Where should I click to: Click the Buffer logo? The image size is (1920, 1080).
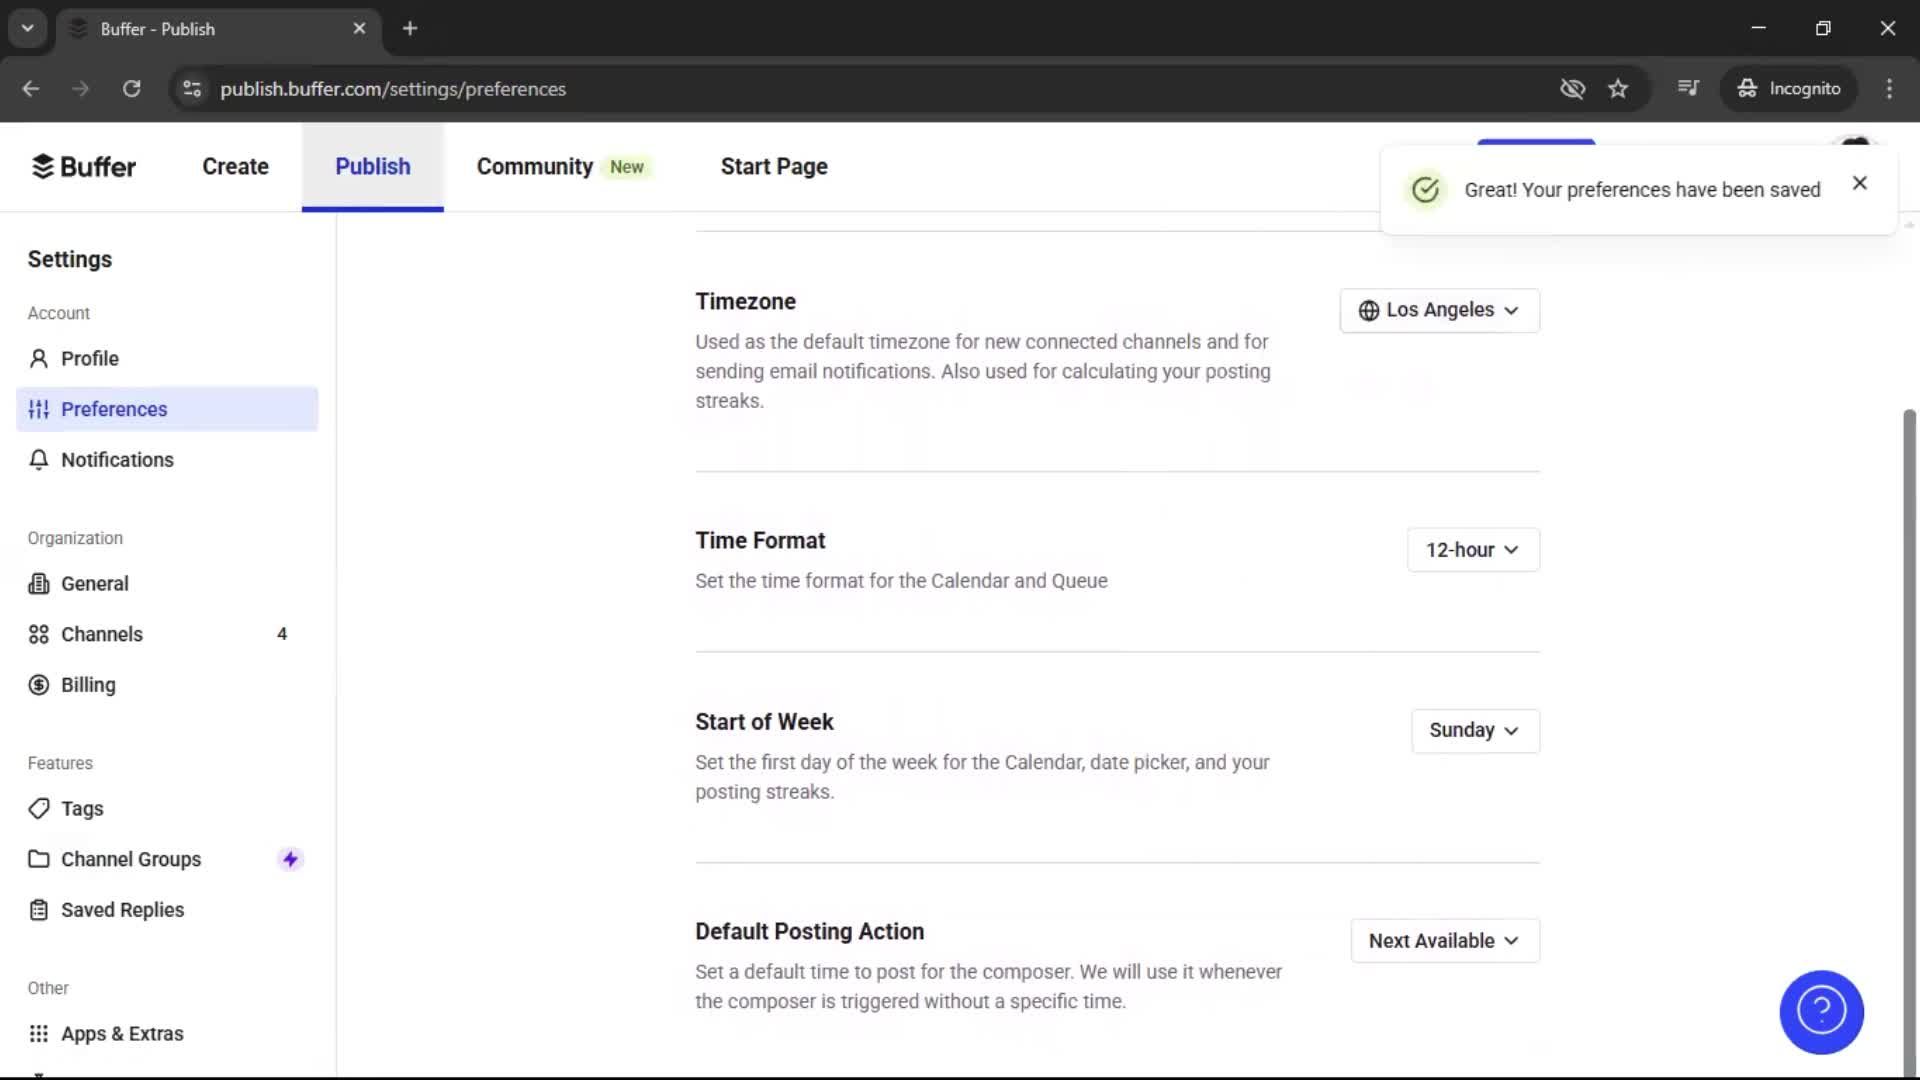click(84, 166)
